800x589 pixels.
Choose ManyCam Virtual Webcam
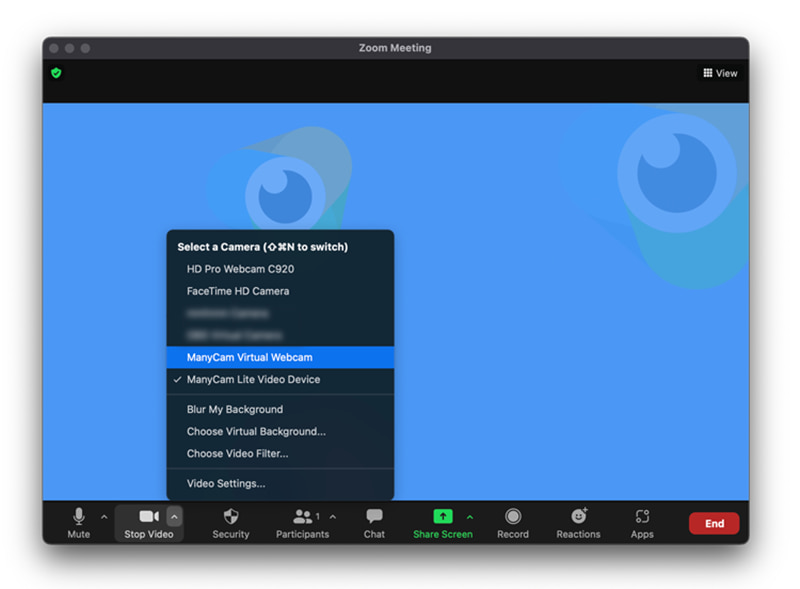280,357
